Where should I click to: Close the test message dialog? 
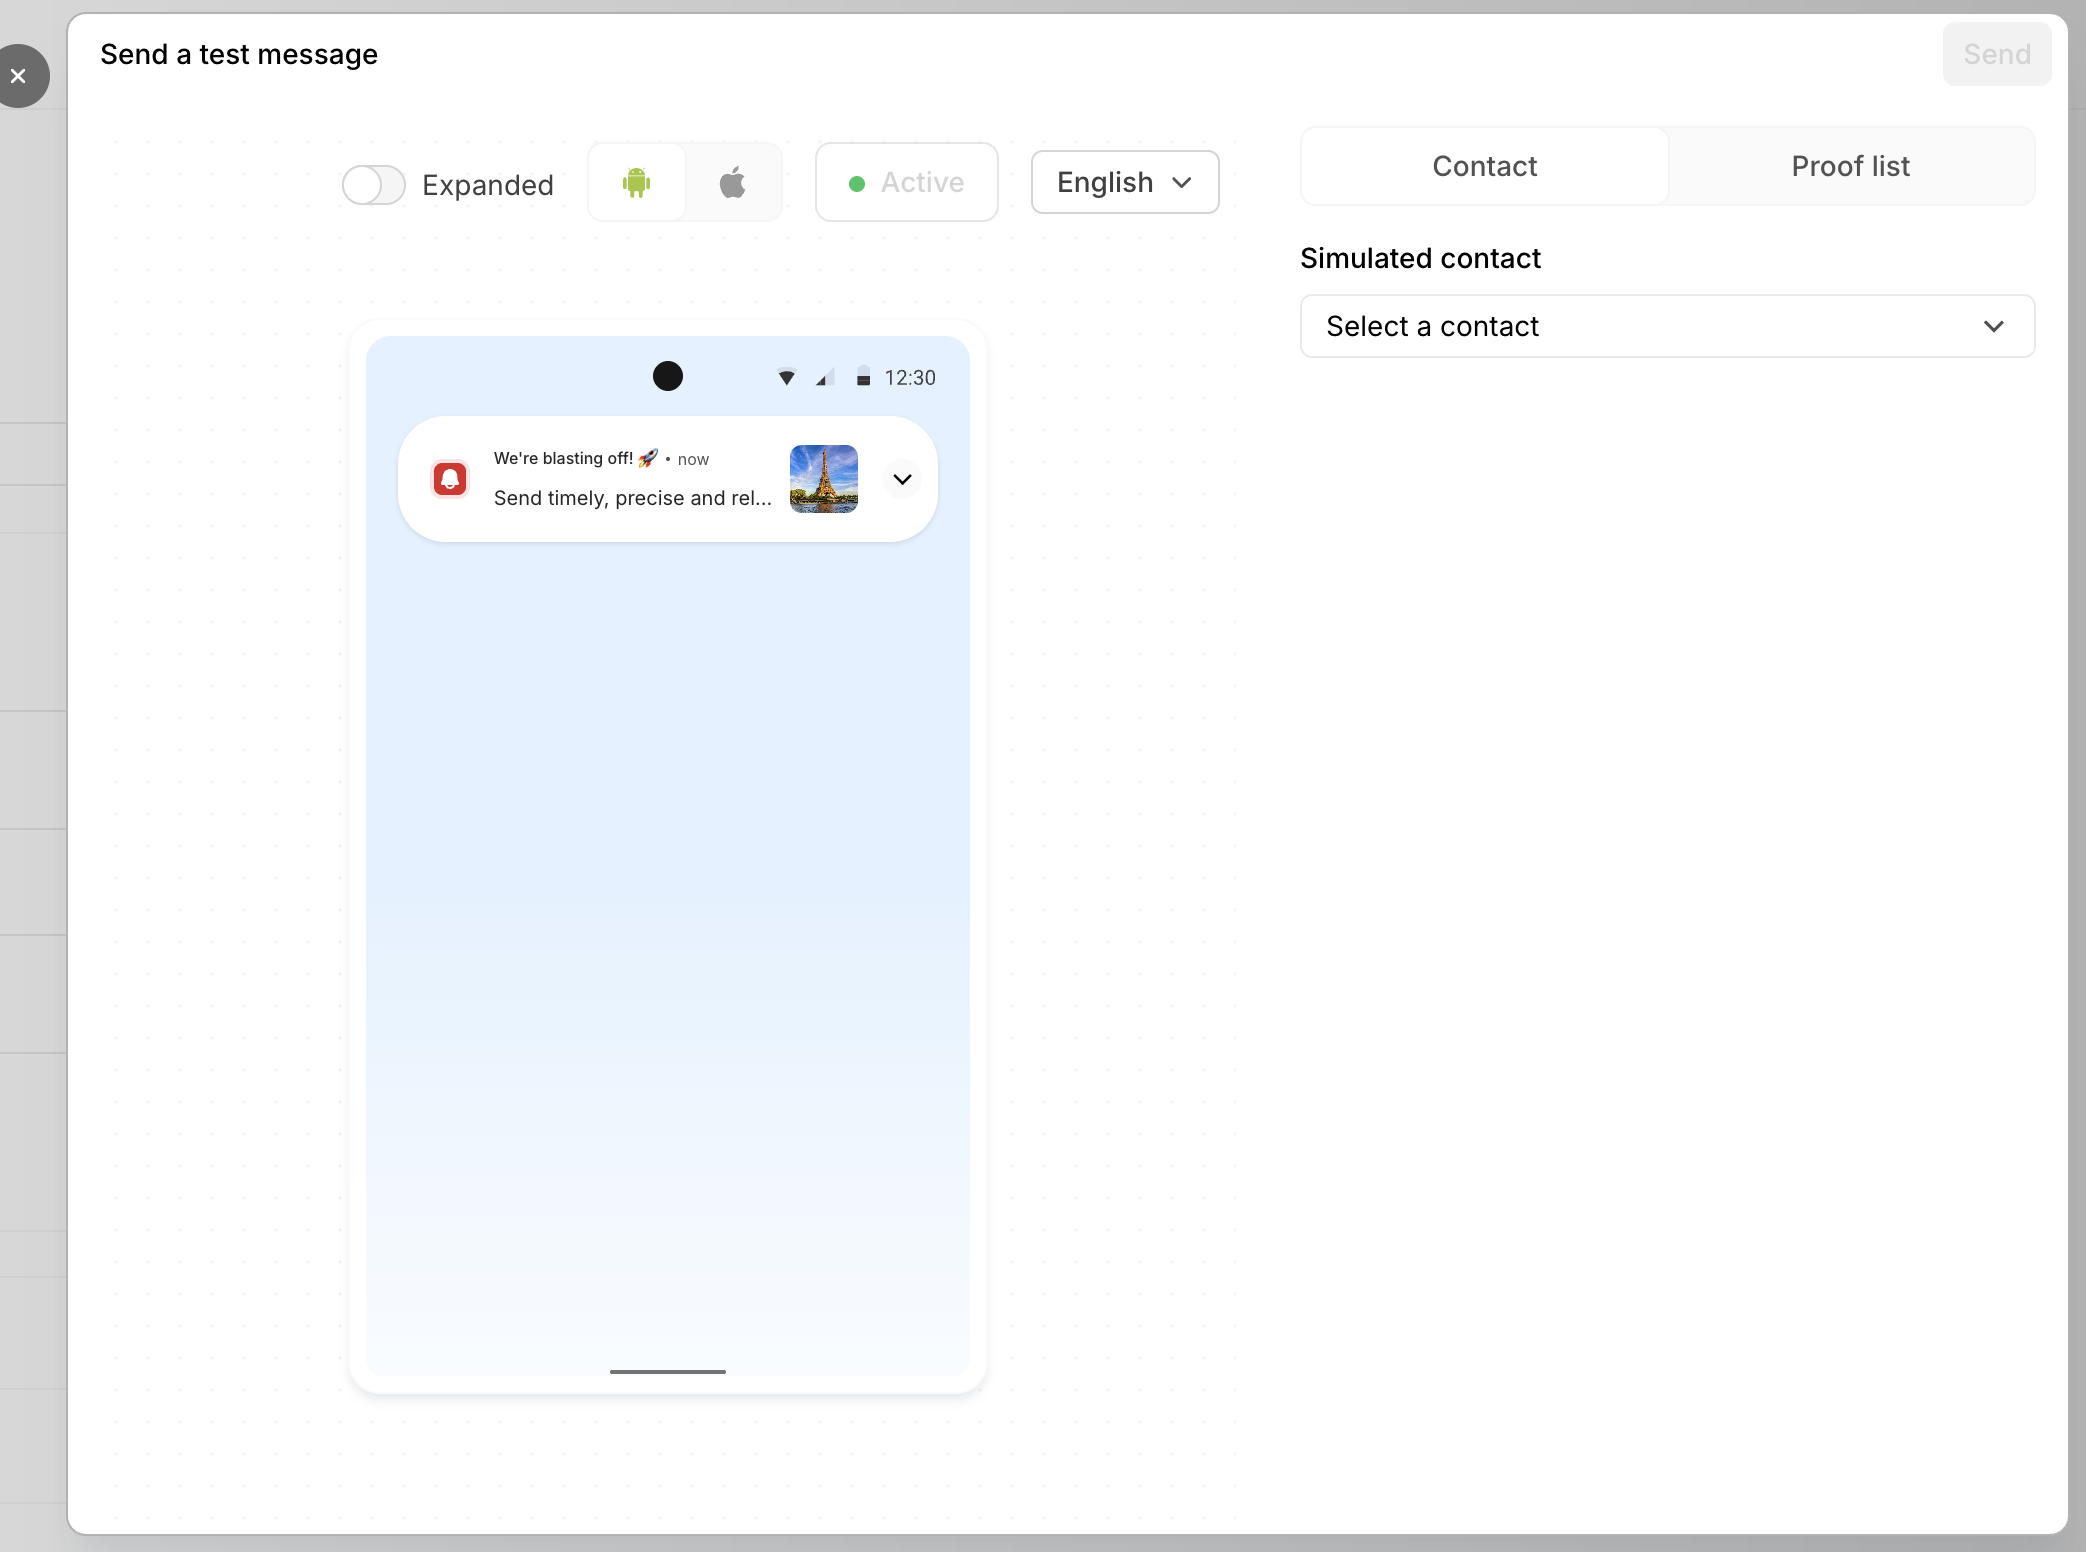point(19,76)
